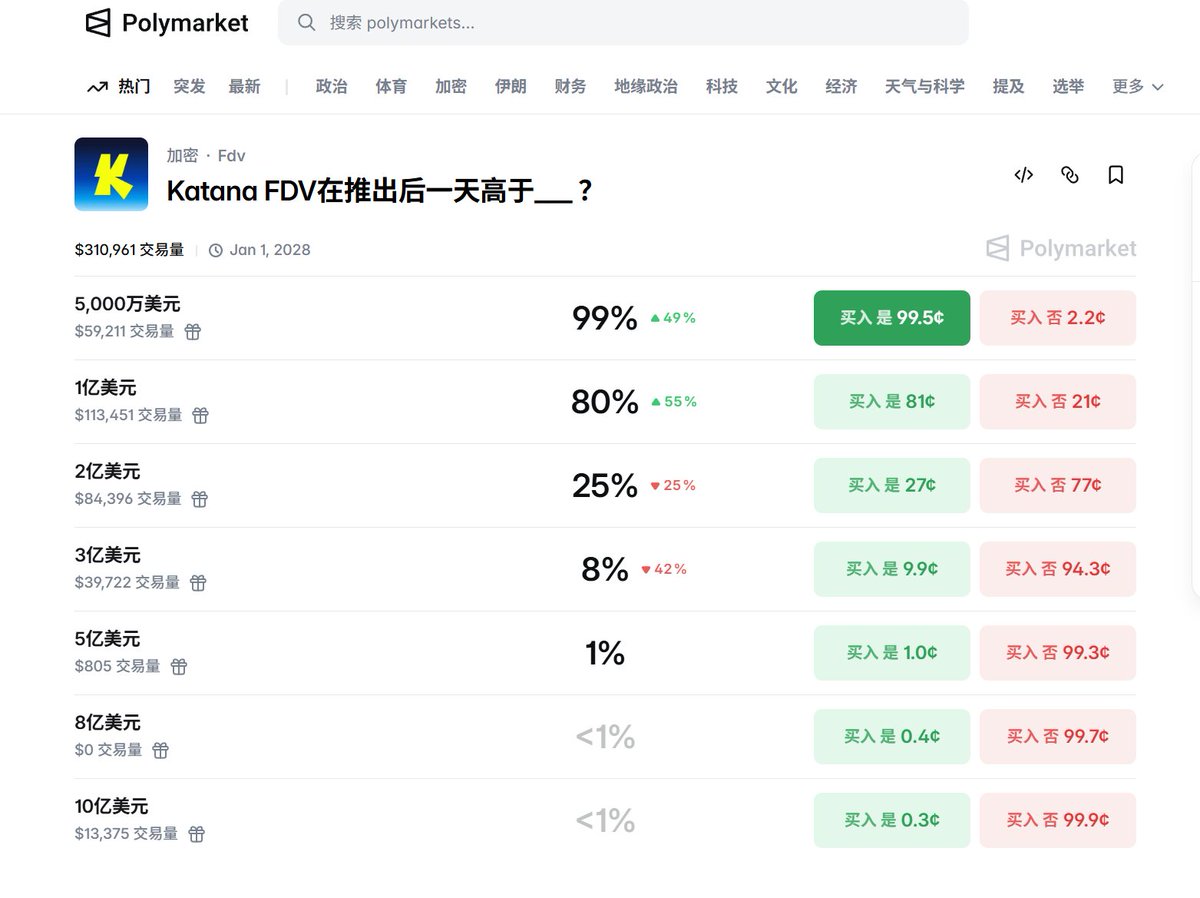This screenshot has height=898, width=1200.
Task: Bookmark this market using the bookmark icon
Action: [x=1116, y=175]
